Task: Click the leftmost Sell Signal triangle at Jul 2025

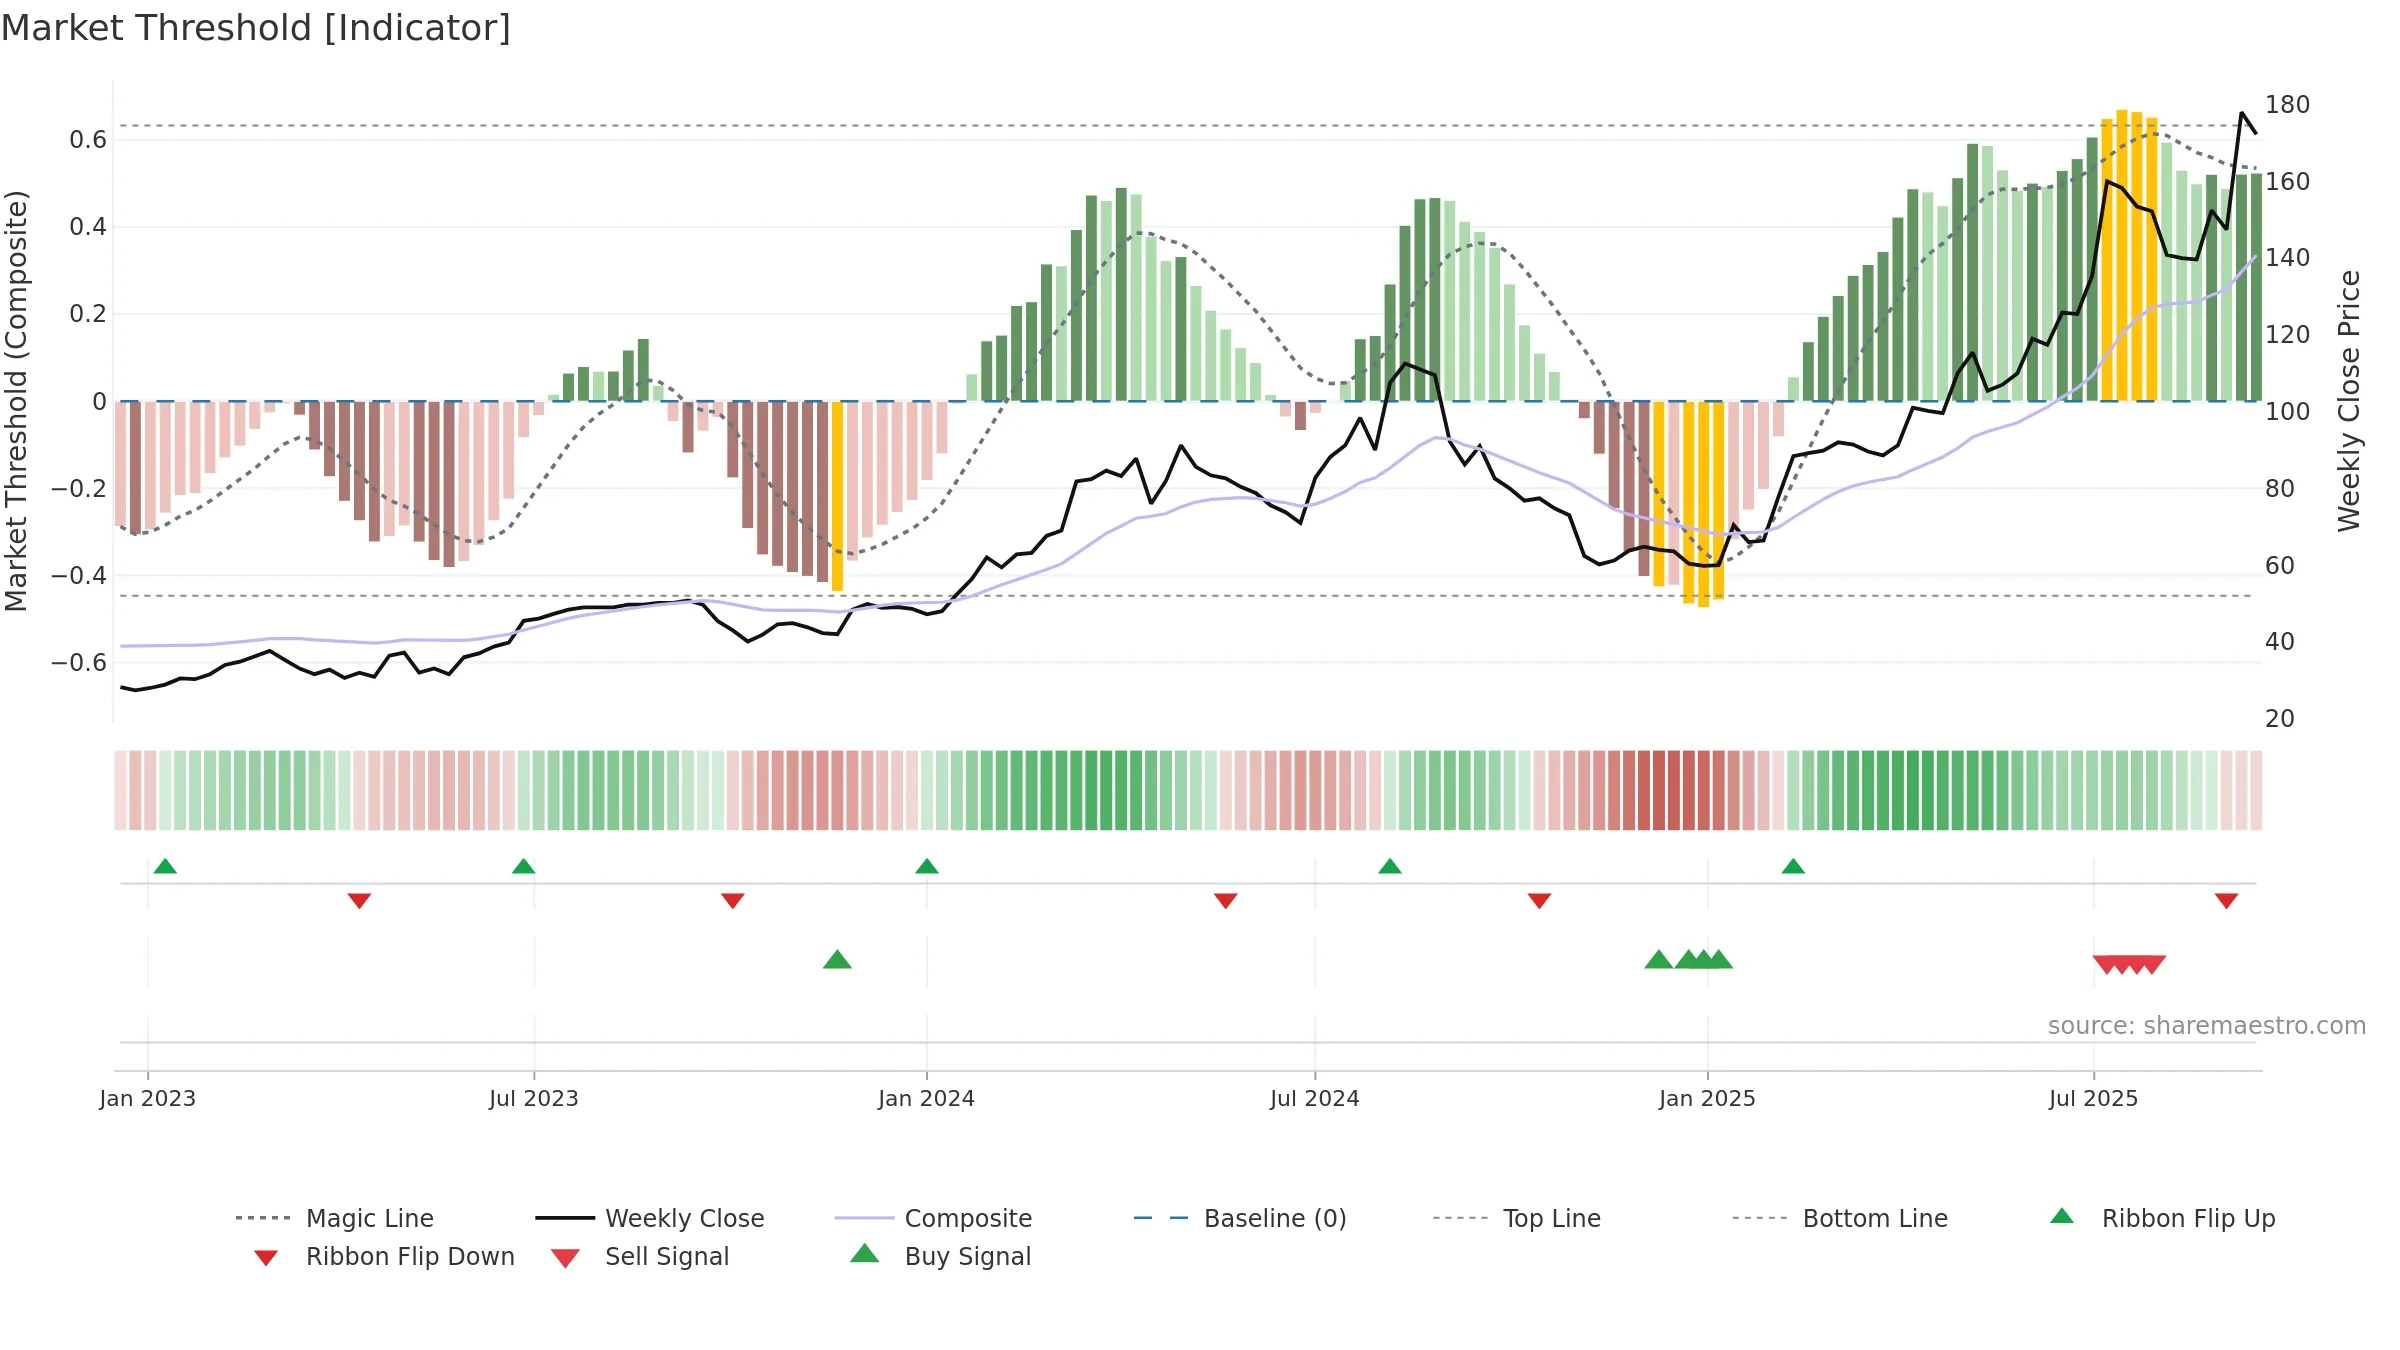Action: coord(2105,965)
